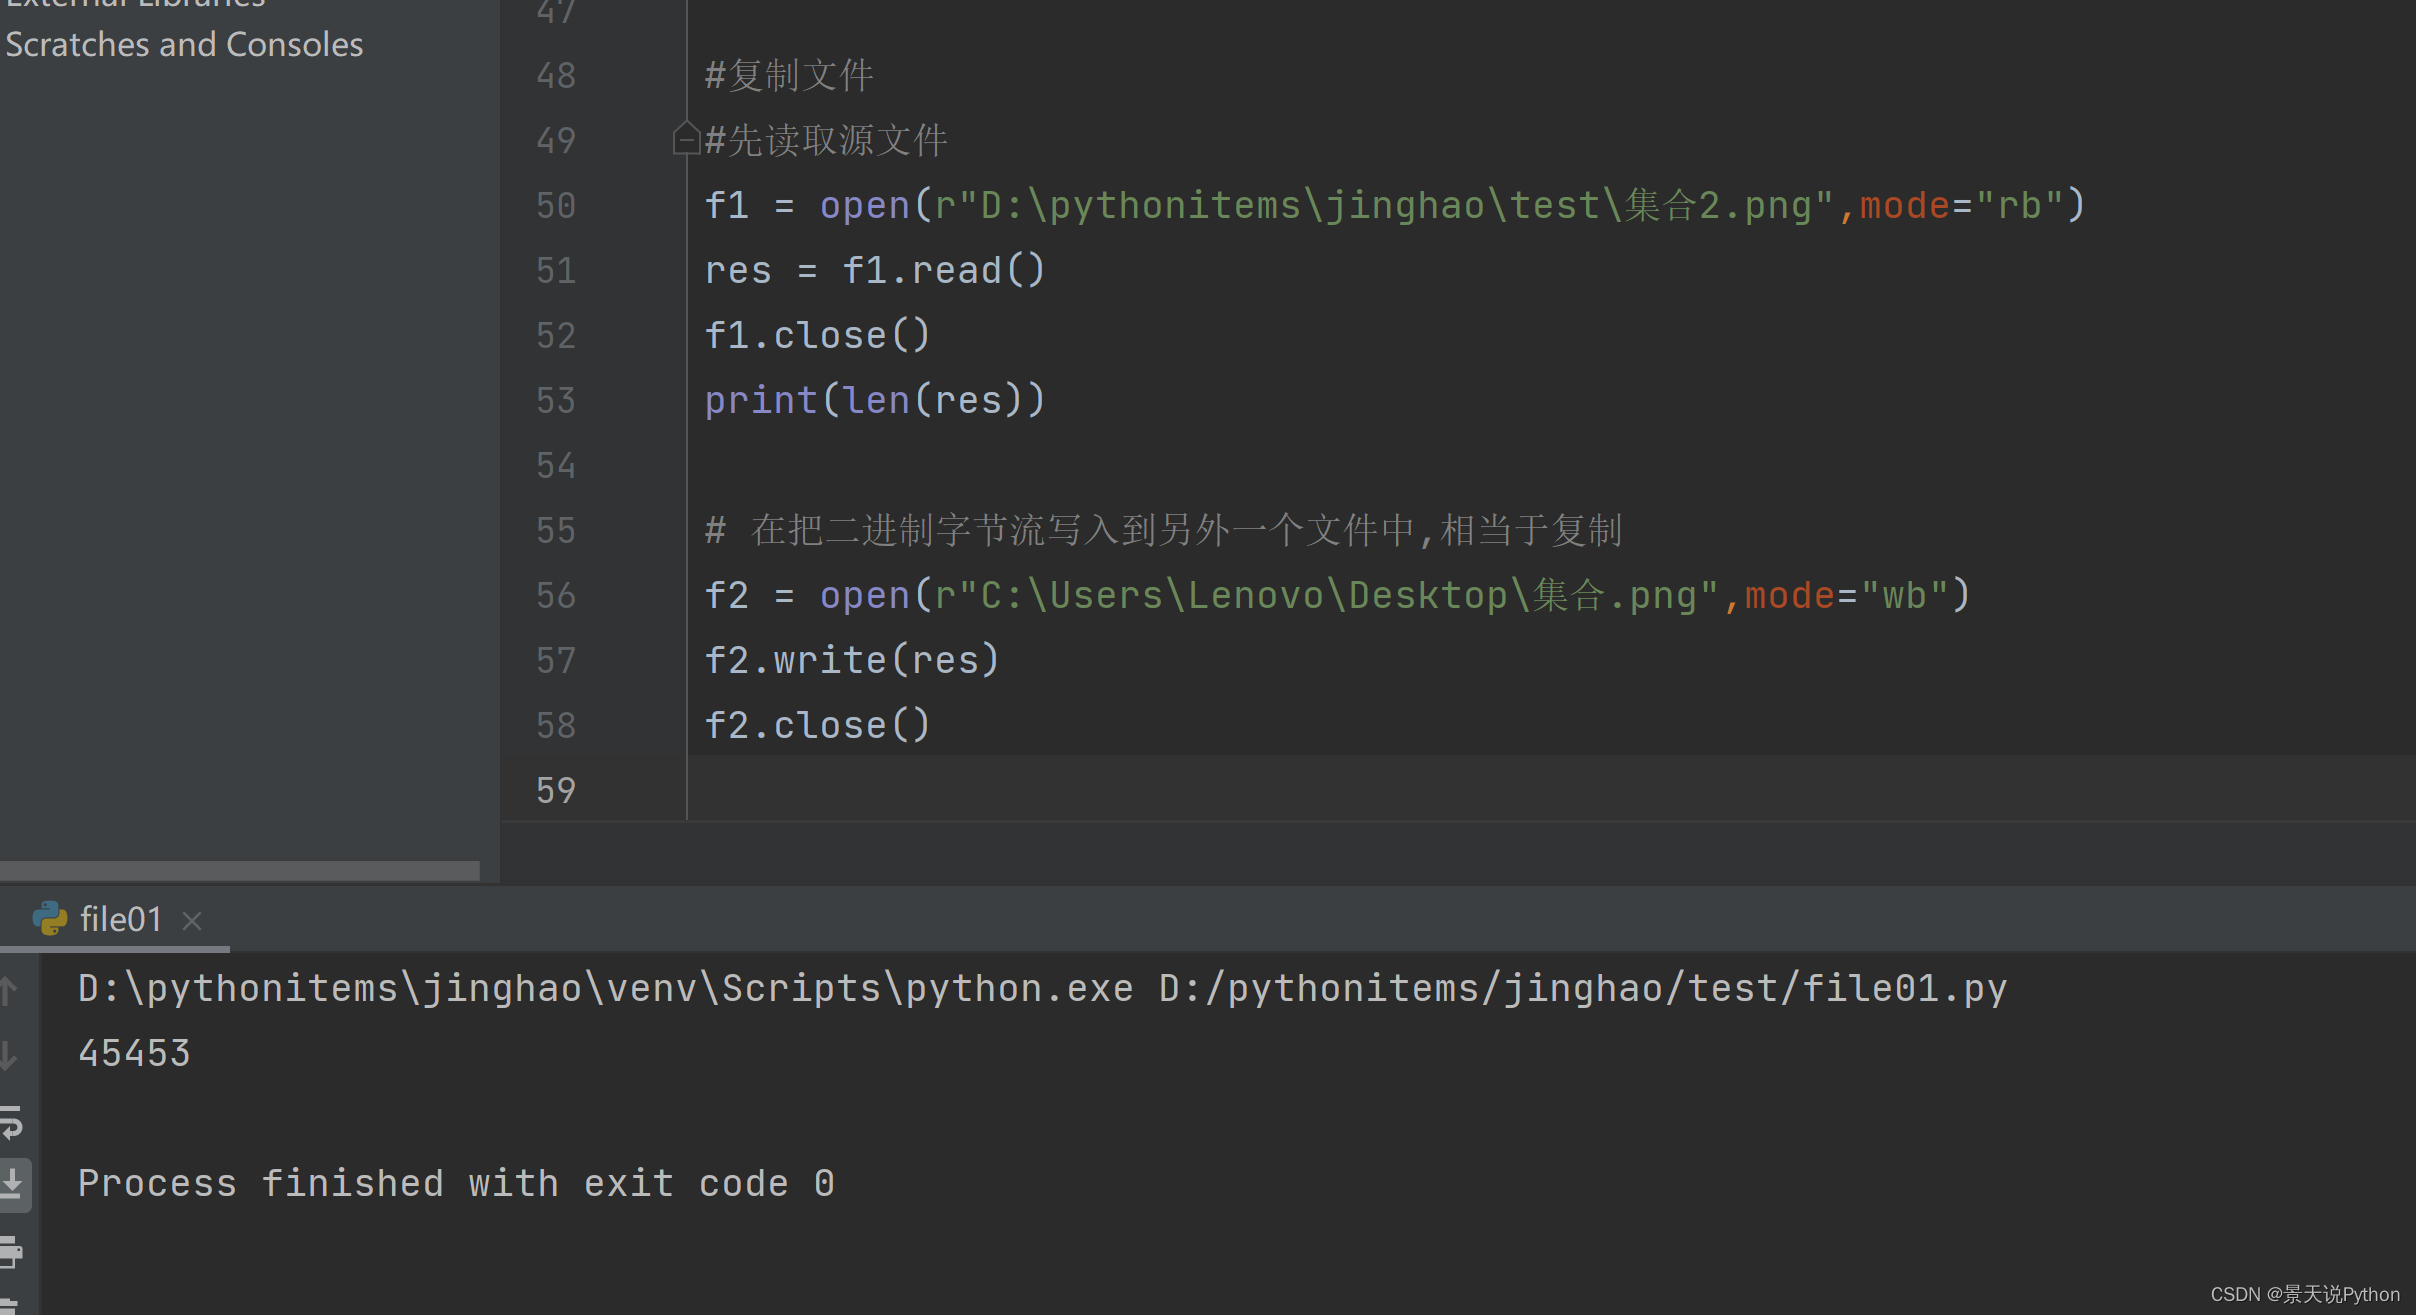Click the Python icon on file01 tab
Screen dimensions: 2416x1315
point(49,918)
